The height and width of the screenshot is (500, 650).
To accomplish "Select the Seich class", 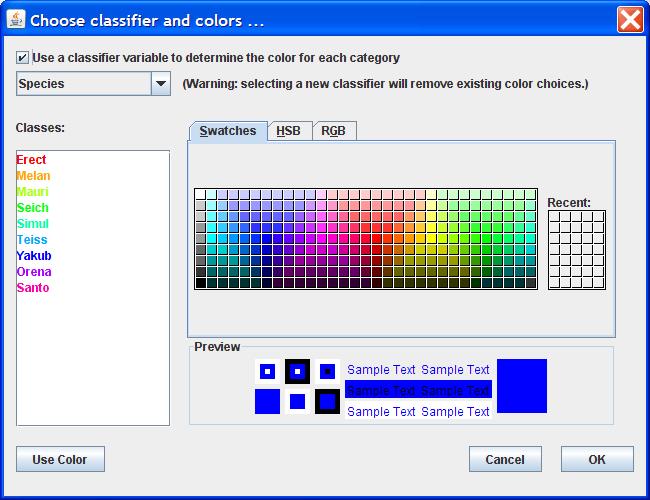I will [x=32, y=208].
